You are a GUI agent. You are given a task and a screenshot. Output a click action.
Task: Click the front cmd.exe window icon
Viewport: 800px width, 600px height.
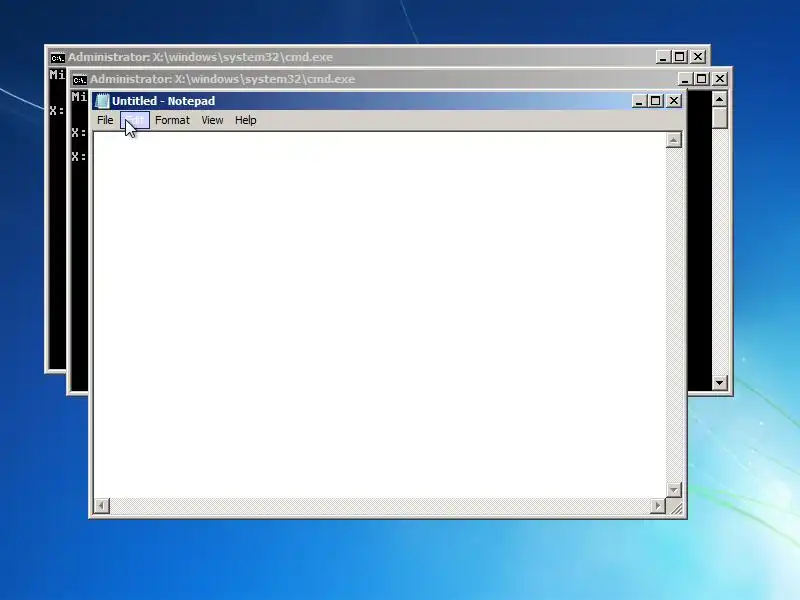coord(80,80)
